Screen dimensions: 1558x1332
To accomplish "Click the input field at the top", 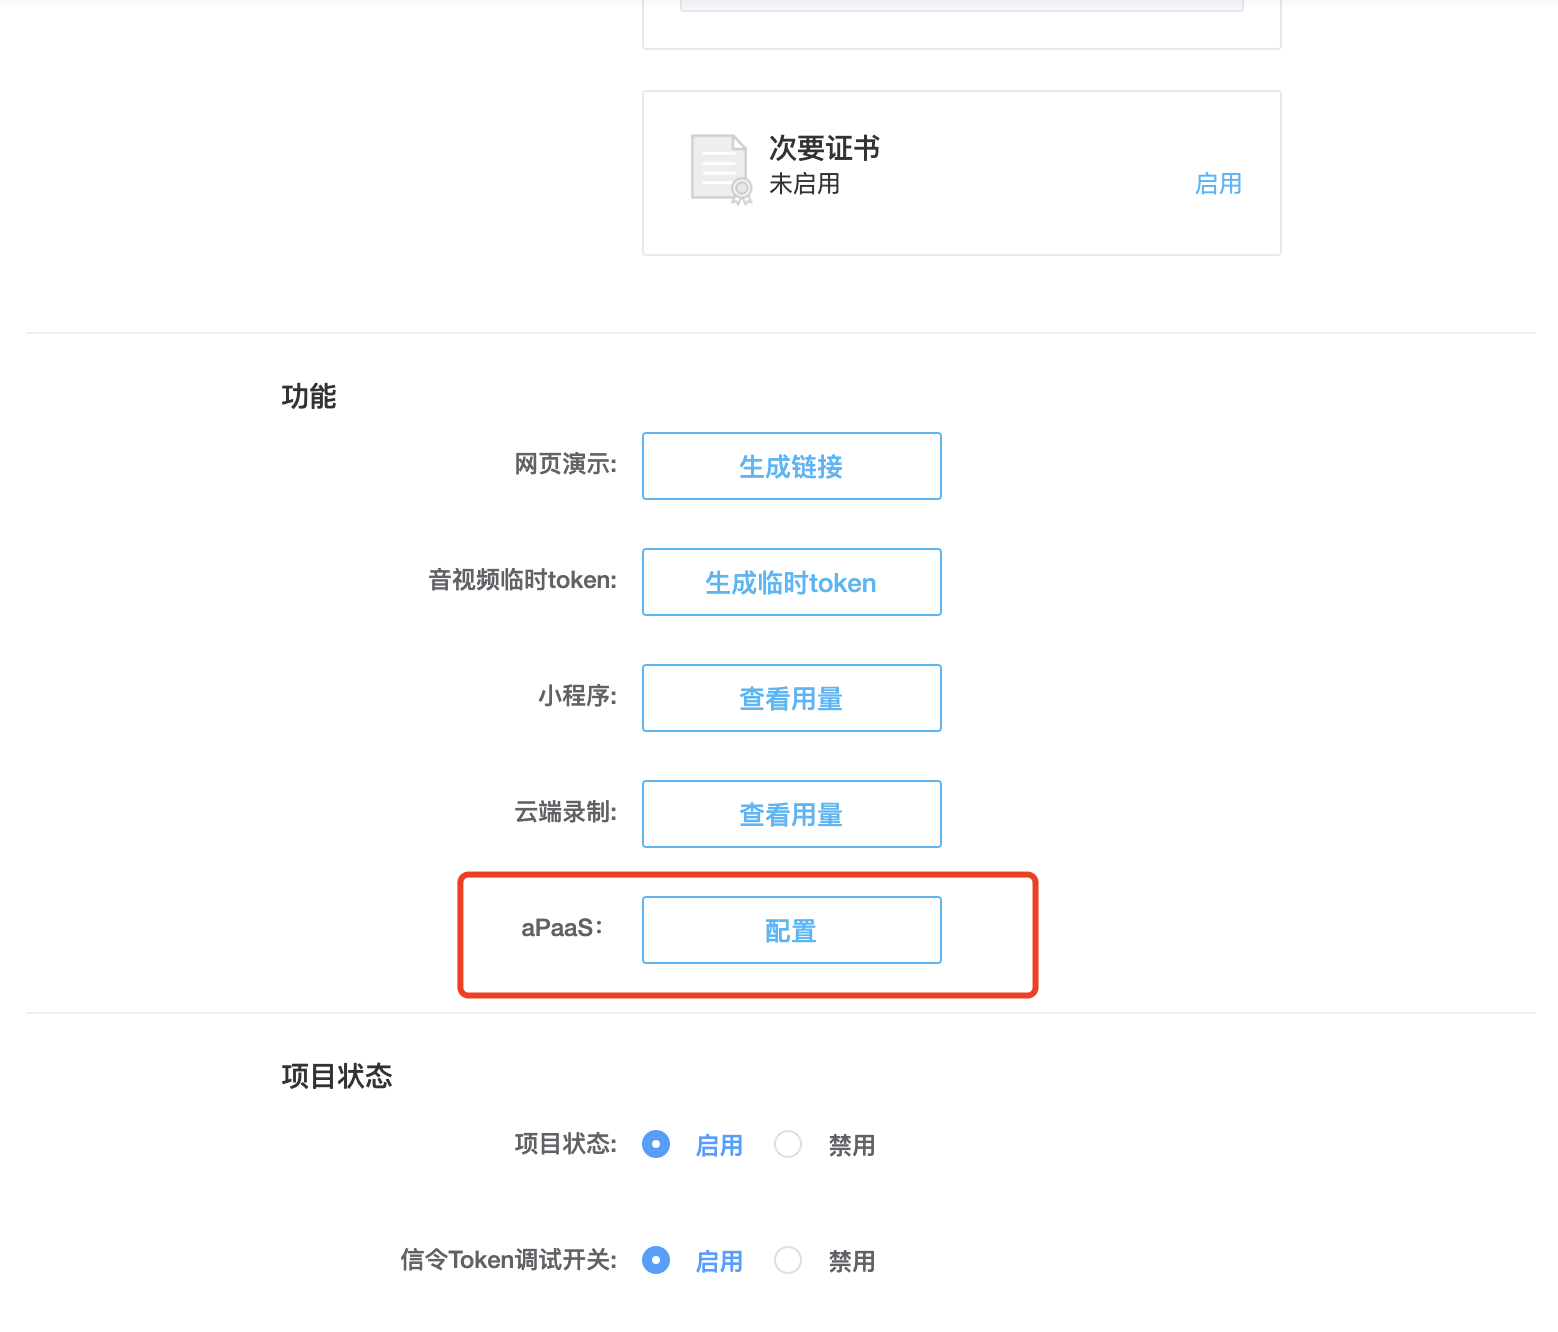I will pos(960,3).
